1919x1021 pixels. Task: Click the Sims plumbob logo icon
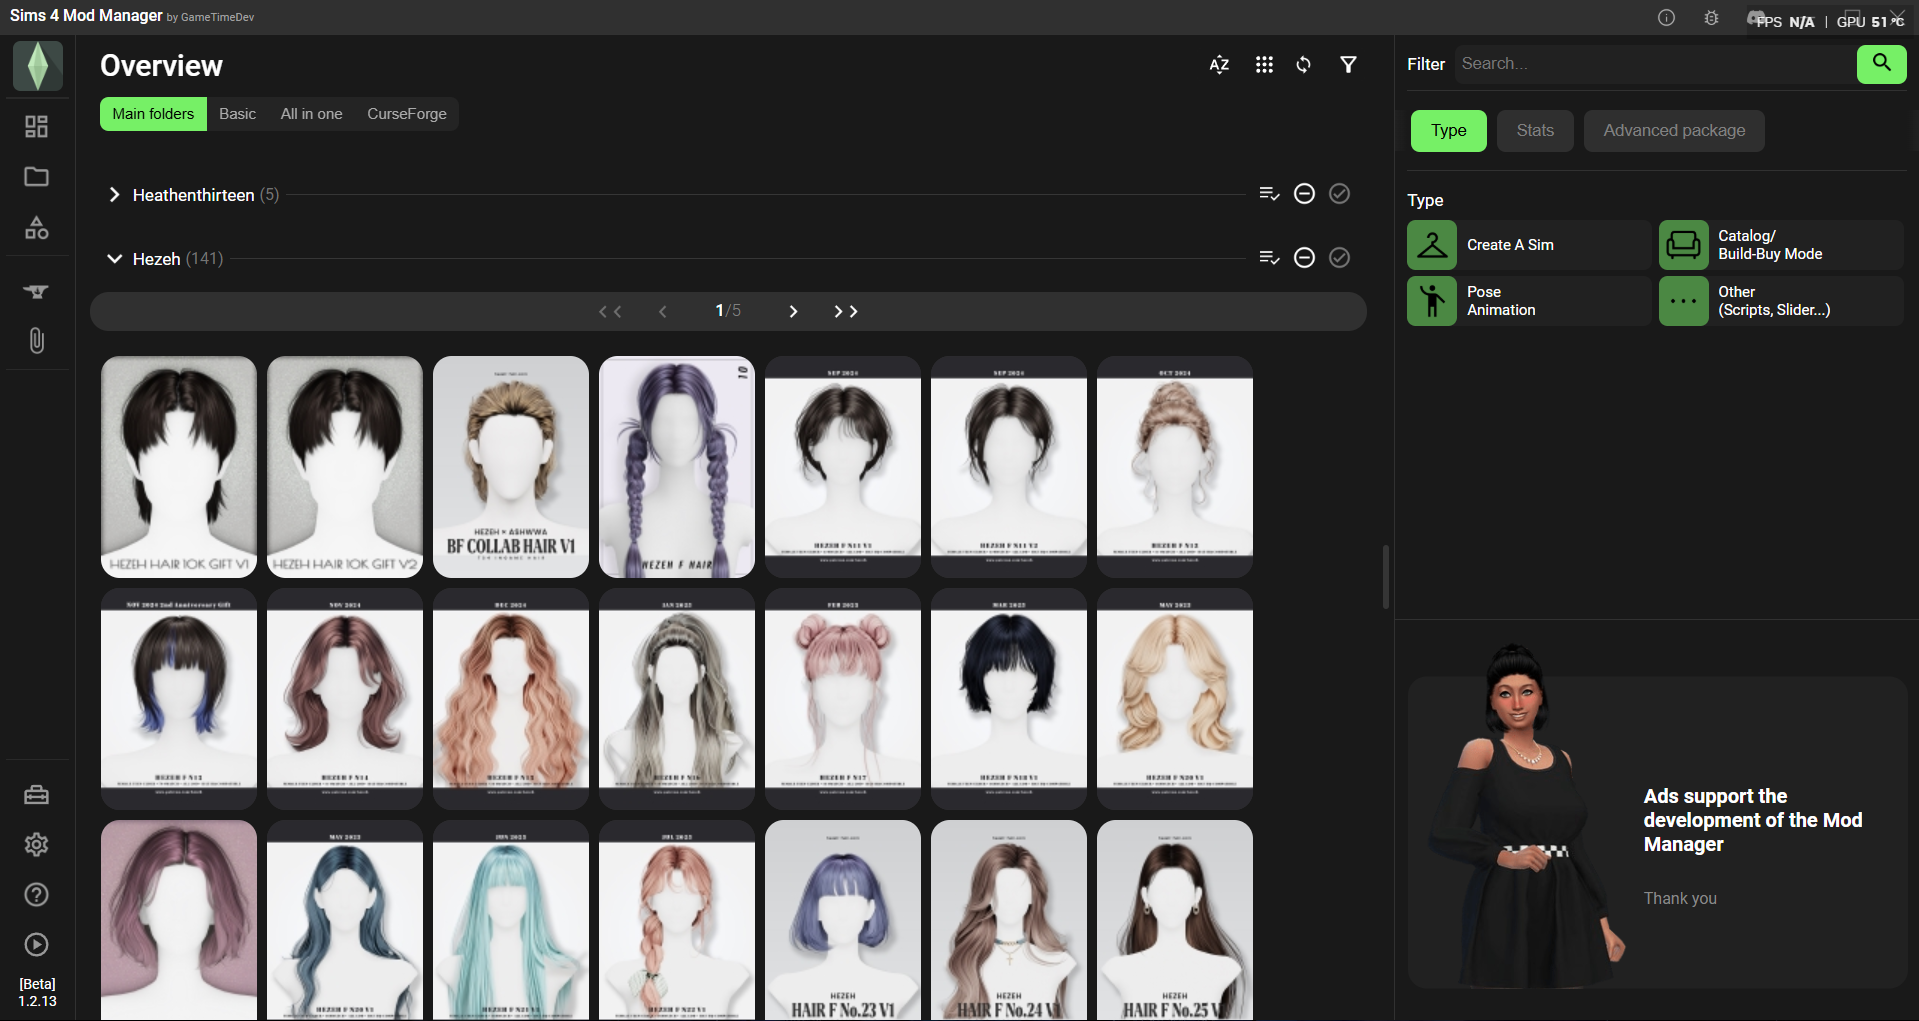[x=38, y=66]
